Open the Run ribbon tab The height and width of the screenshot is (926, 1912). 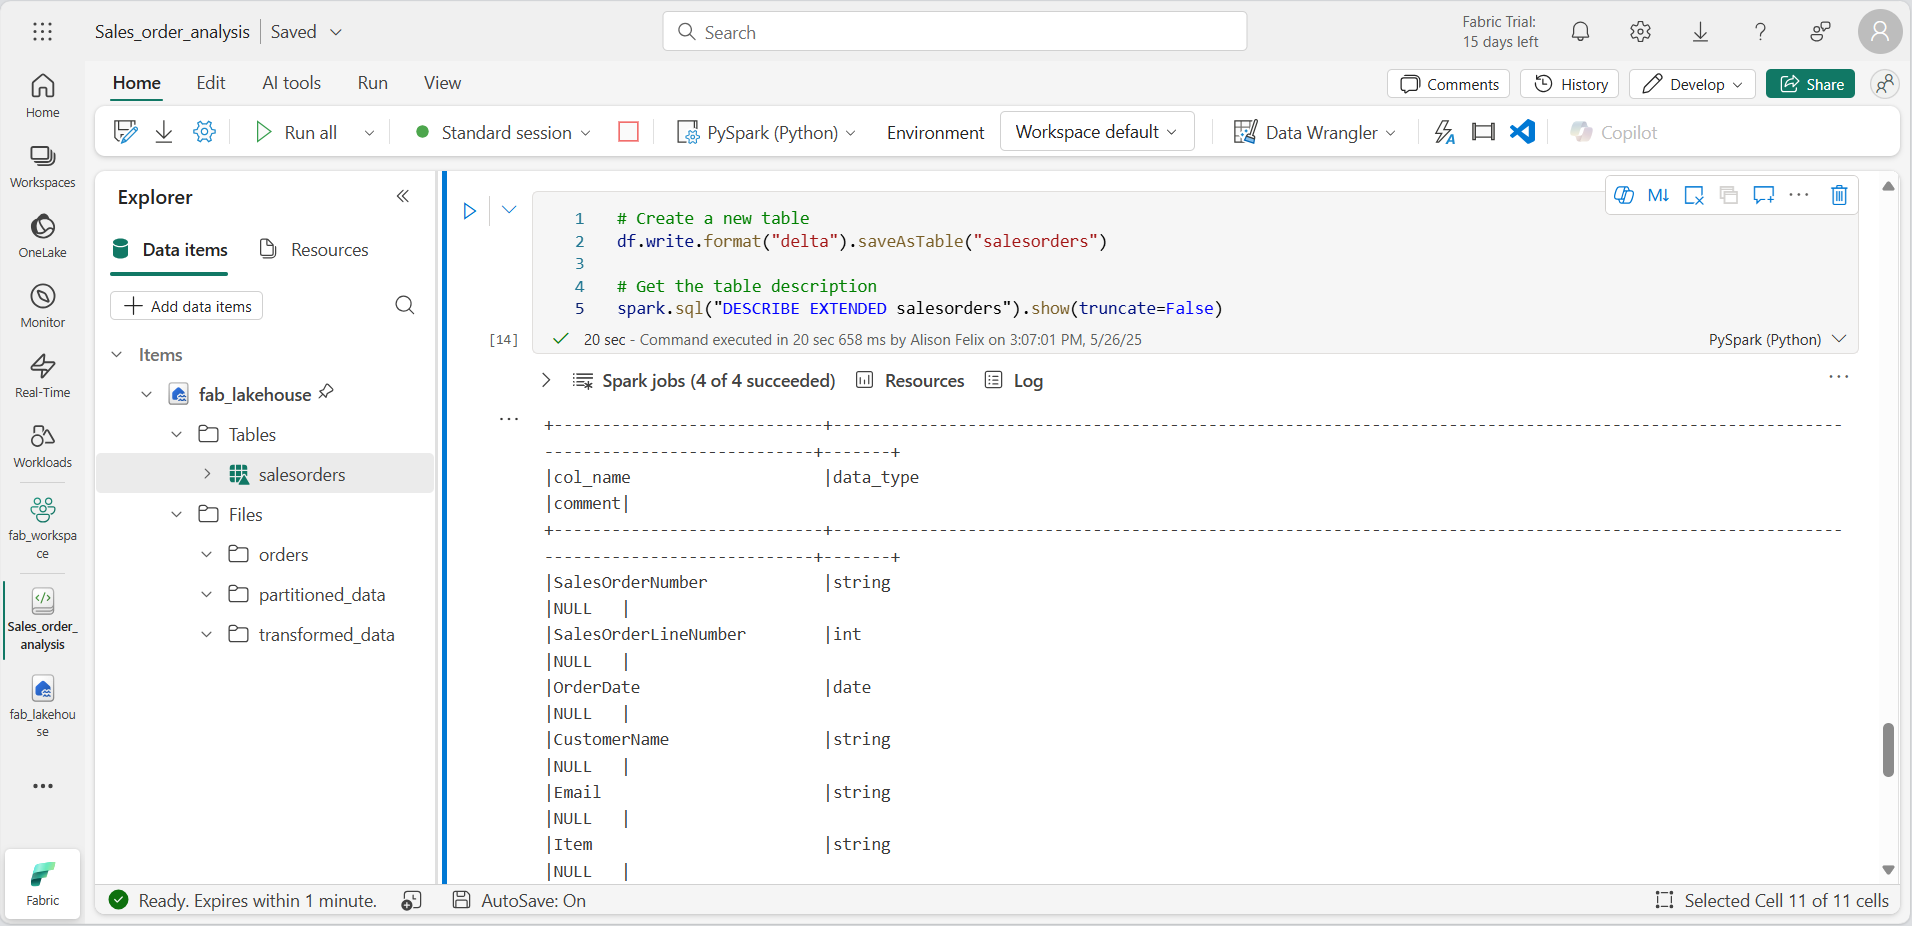click(x=373, y=83)
